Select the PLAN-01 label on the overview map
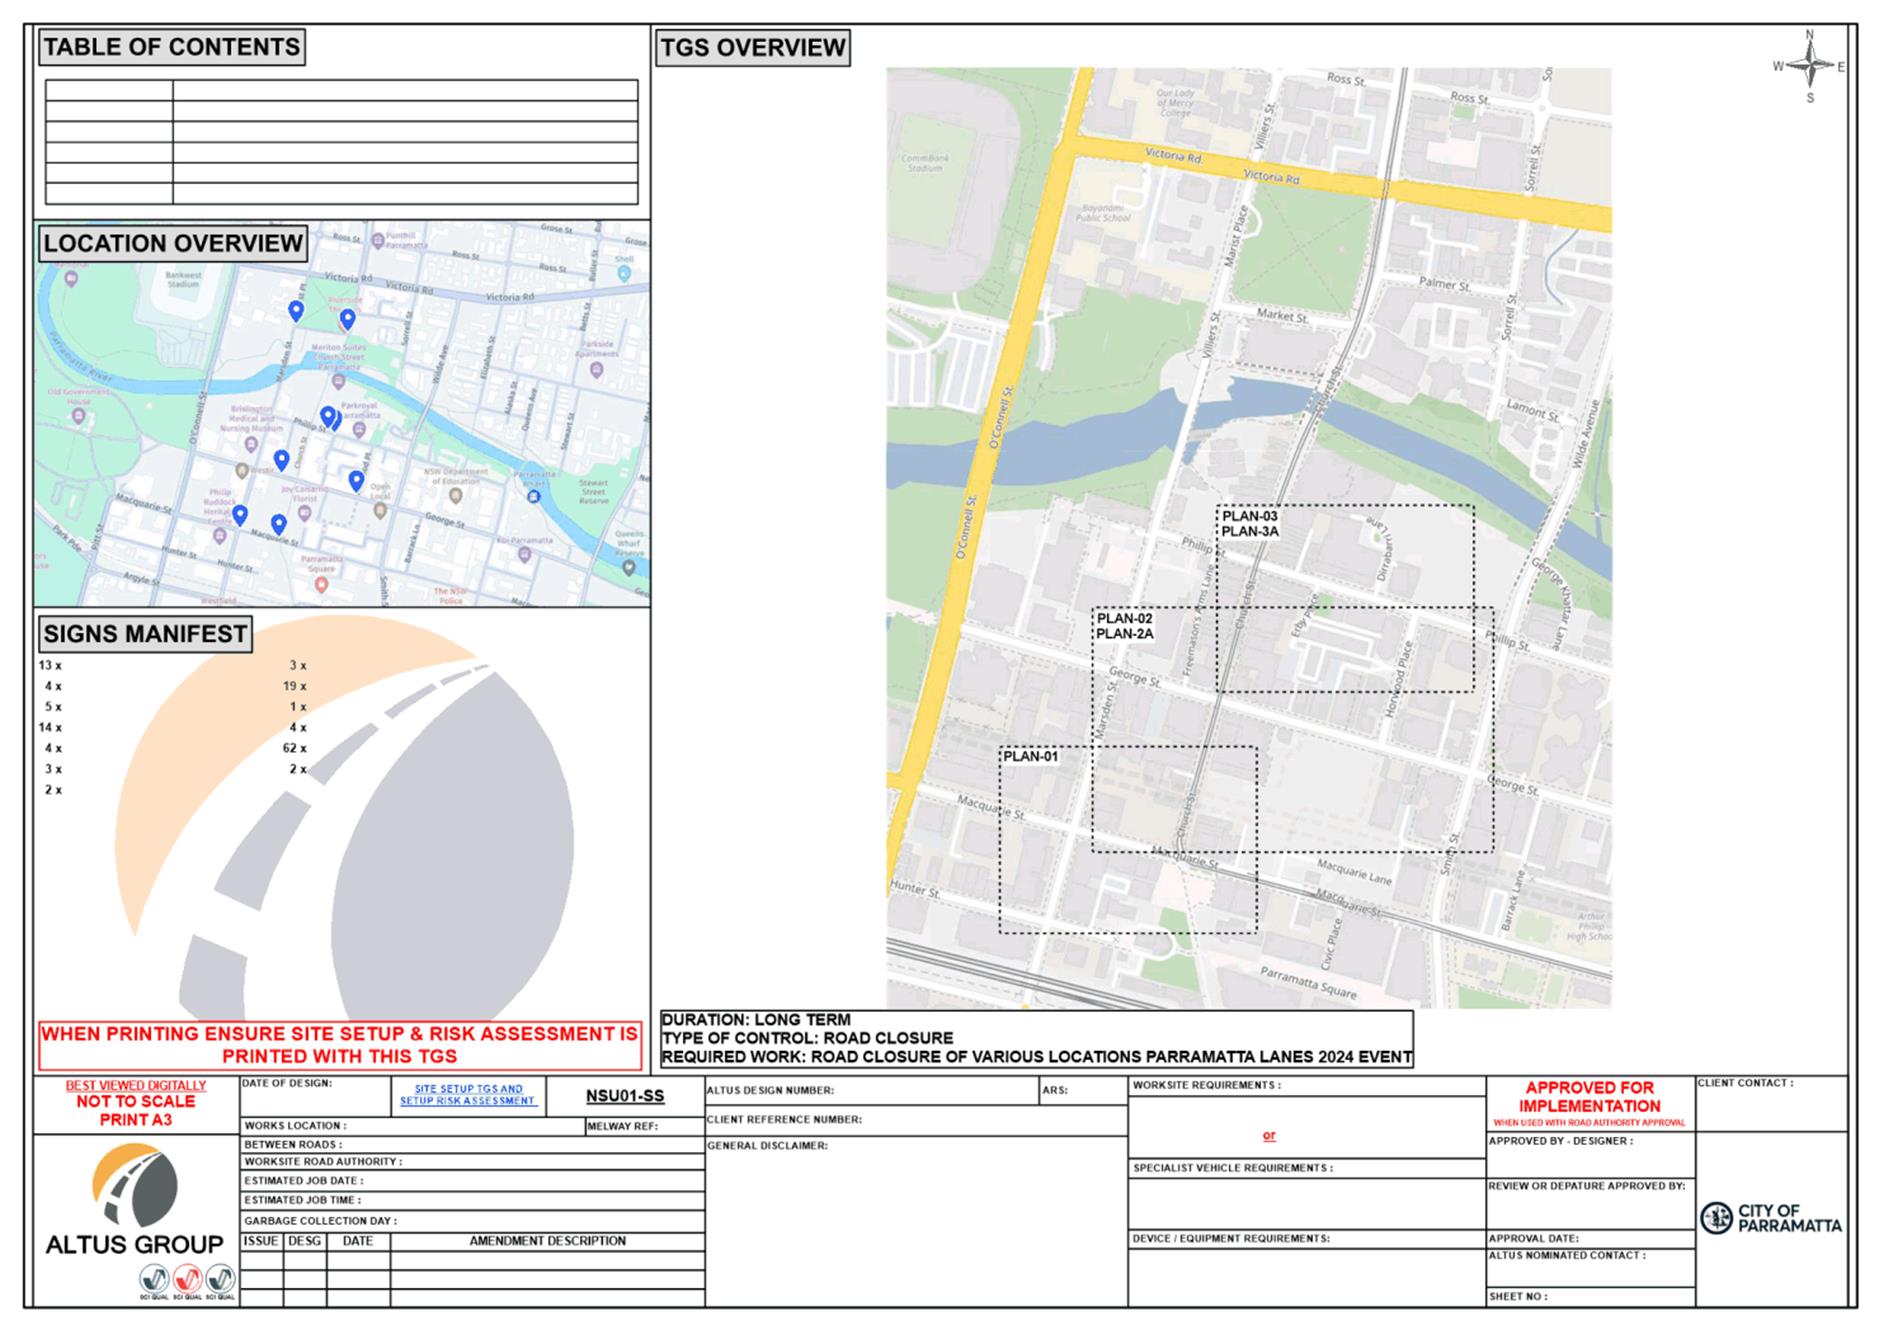Viewport: 1879px width, 1329px height. pos(1030,757)
